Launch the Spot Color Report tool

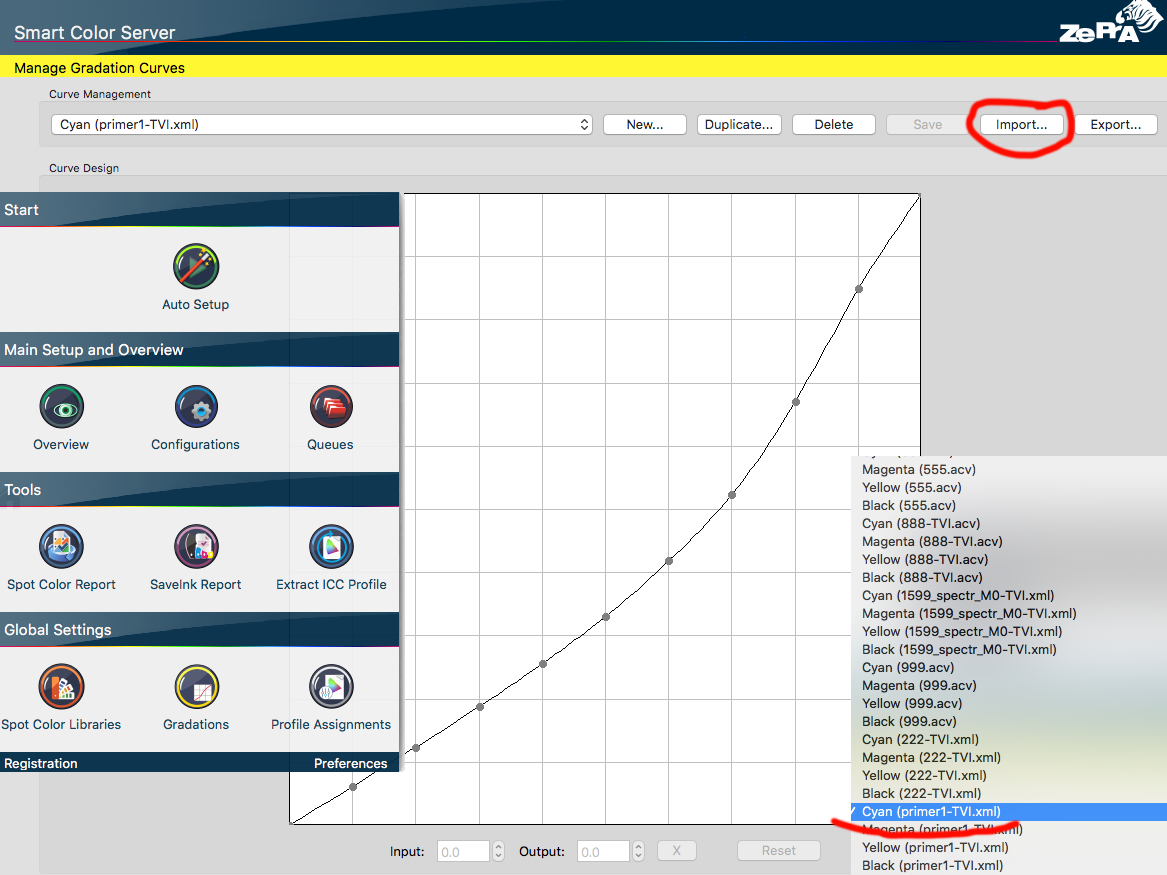click(x=61, y=546)
